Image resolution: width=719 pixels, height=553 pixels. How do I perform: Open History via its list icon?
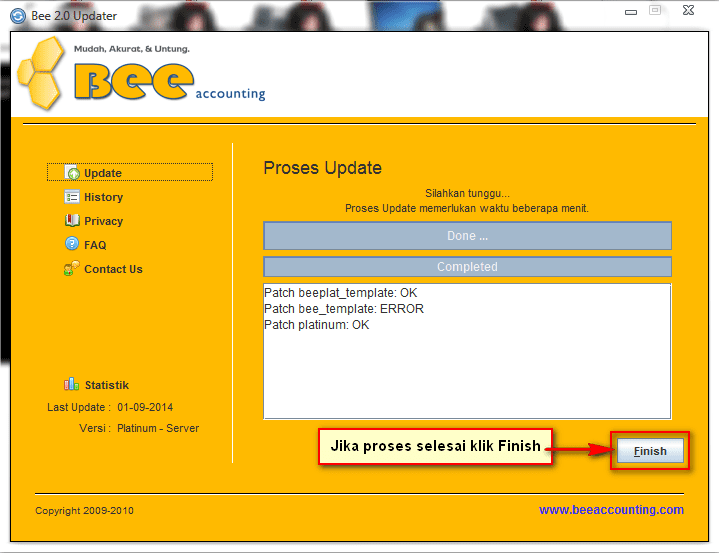click(72, 197)
